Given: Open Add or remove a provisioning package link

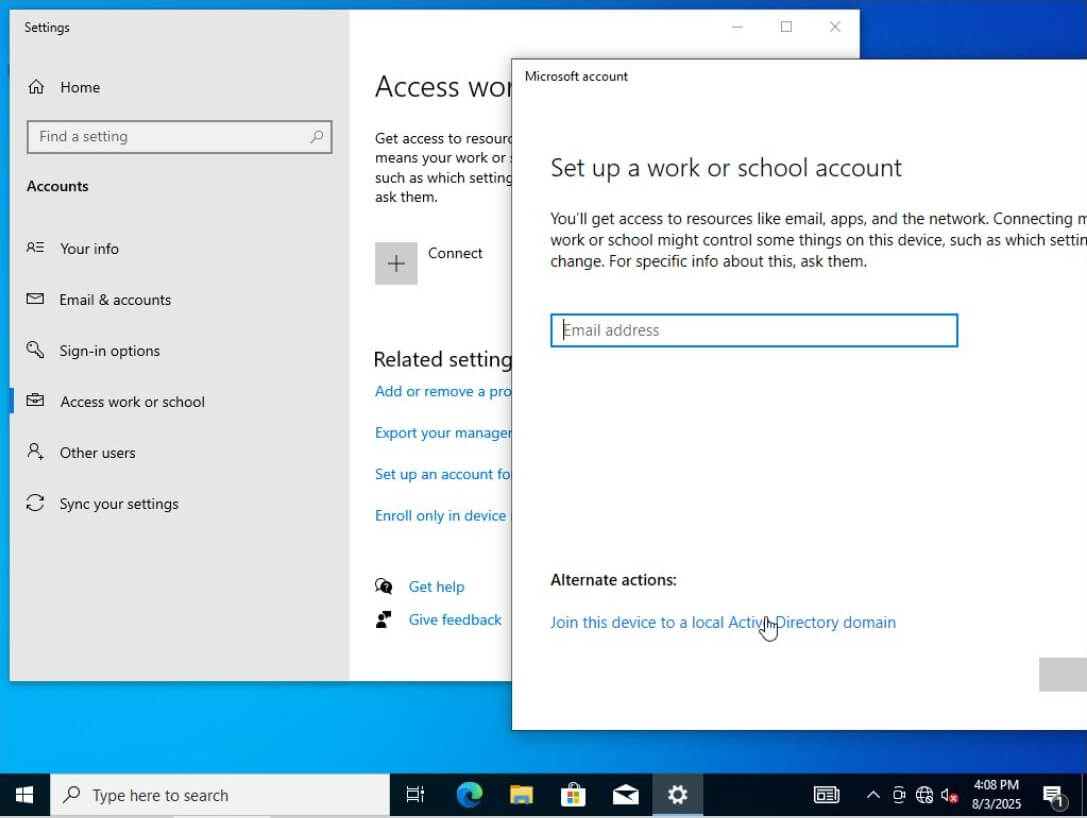Looking at the screenshot, I should coord(443,392).
